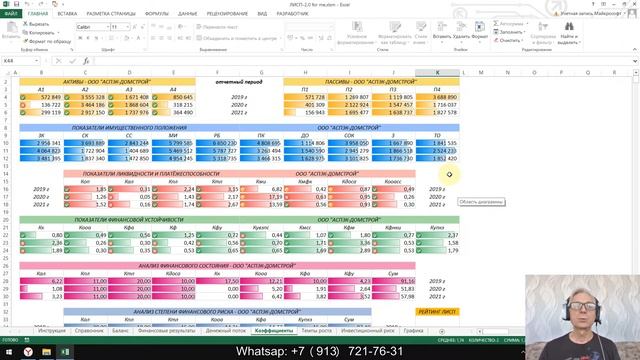Click Найти и выделить binoculars icon

pos(569,33)
